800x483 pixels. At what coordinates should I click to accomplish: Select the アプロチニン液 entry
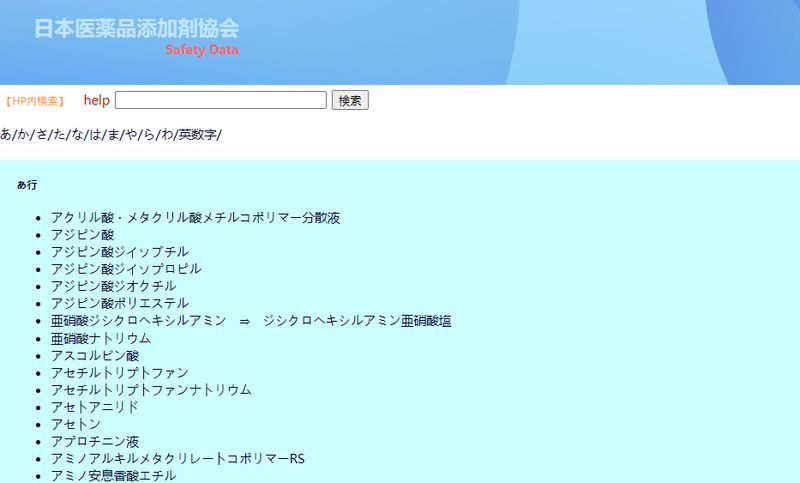(x=95, y=441)
